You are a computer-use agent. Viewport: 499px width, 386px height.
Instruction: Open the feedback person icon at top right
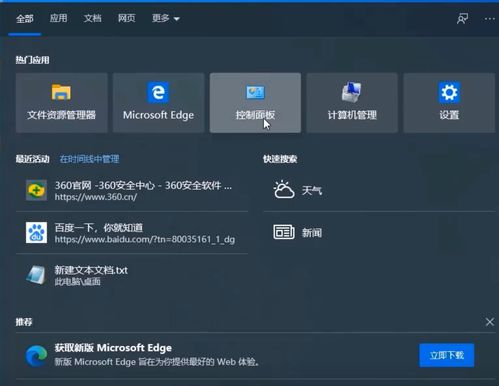click(462, 19)
